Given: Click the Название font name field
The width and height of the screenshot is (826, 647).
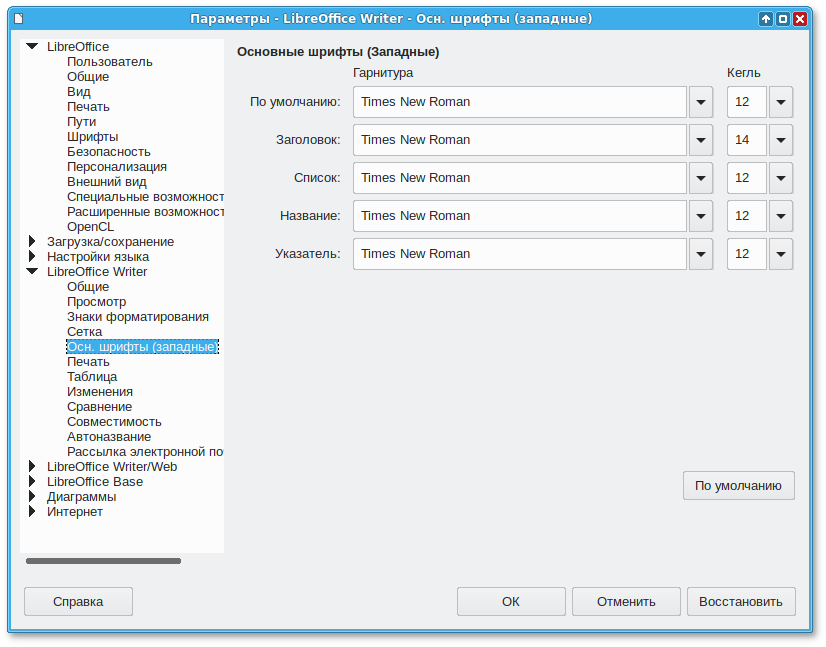Looking at the screenshot, I should (x=520, y=216).
